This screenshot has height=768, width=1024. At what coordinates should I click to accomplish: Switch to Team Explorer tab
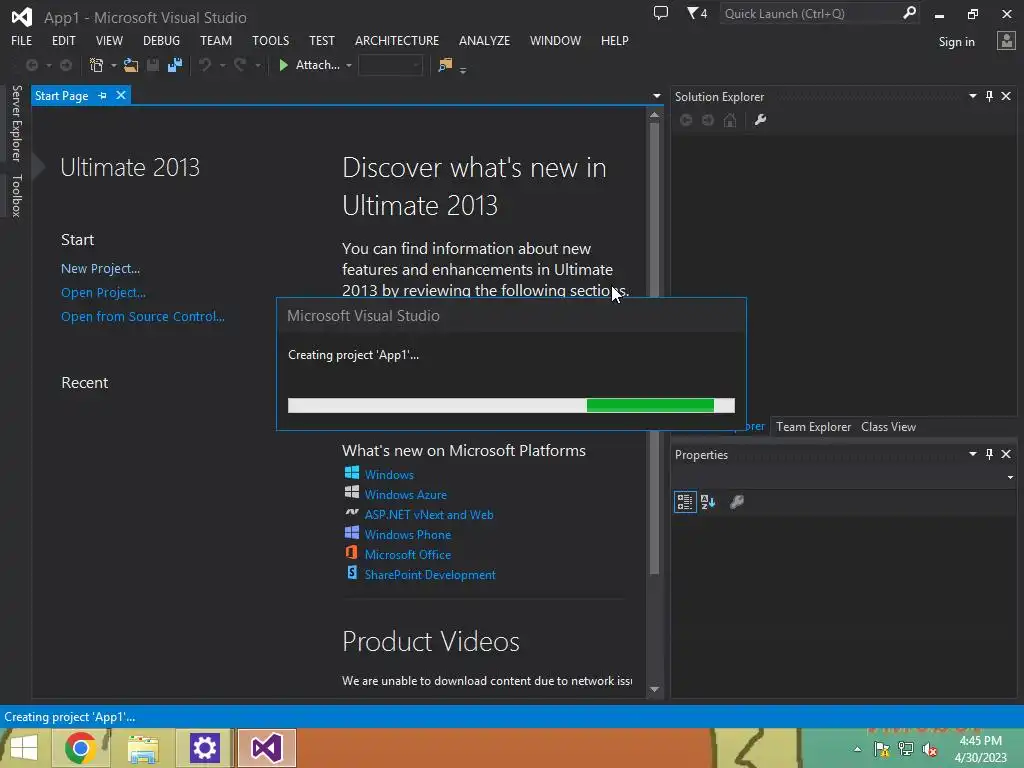click(813, 426)
